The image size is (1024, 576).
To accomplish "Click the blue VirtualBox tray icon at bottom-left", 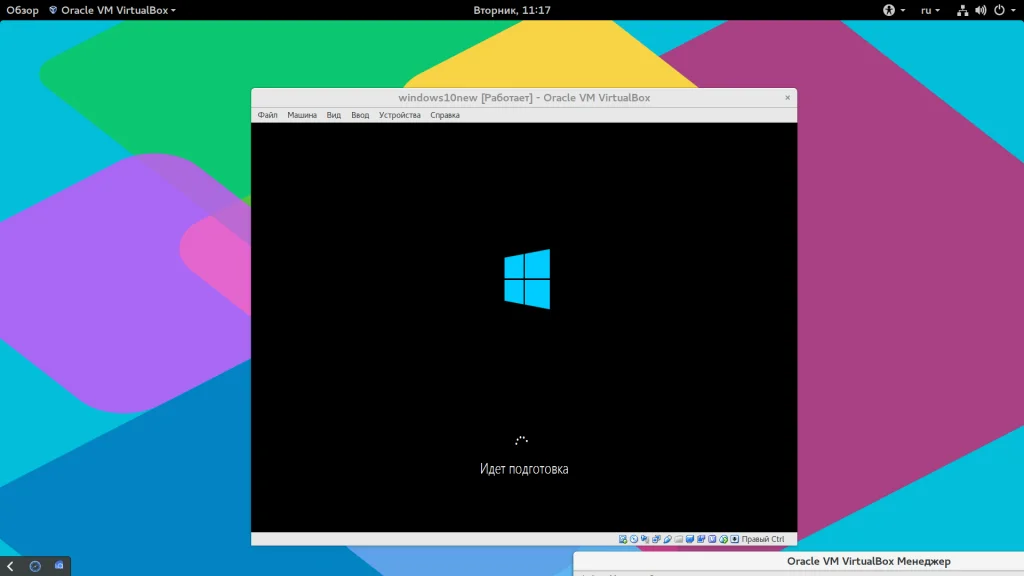I will pos(59,566).
